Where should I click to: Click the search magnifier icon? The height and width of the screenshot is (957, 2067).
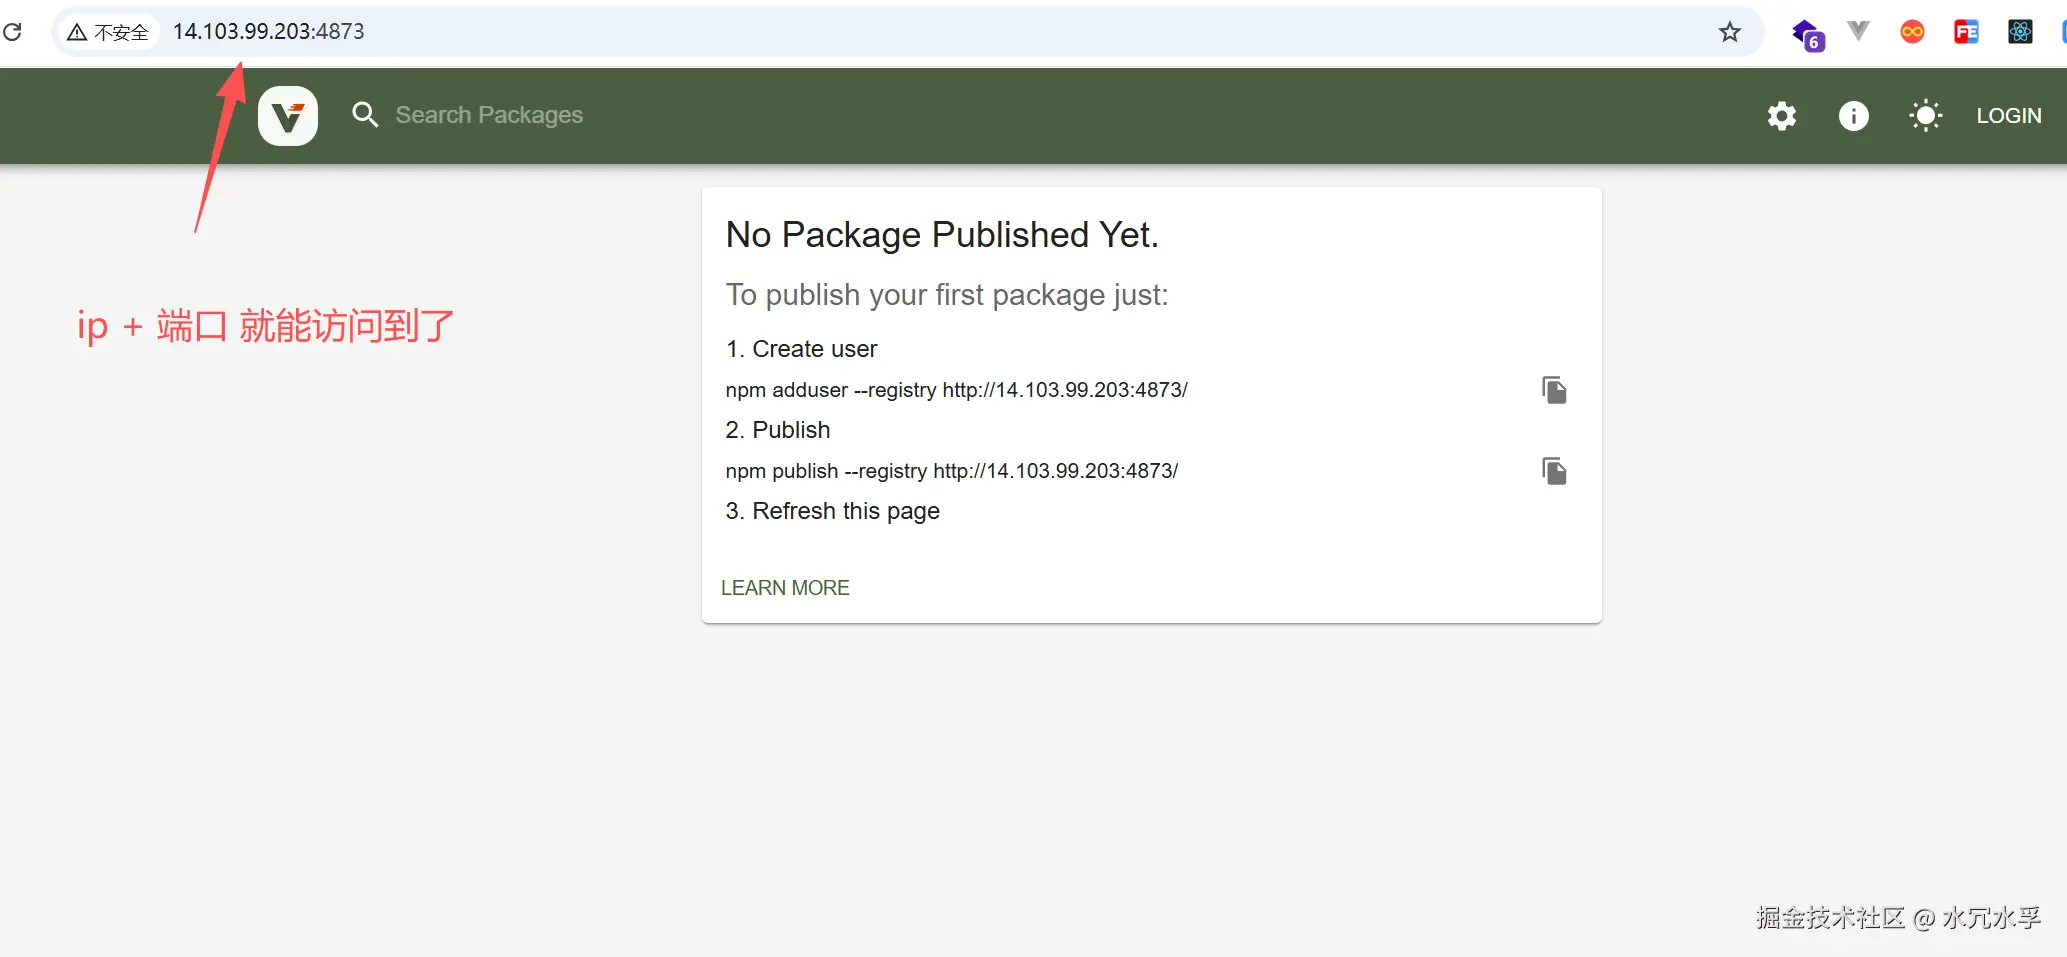(365, 115)
